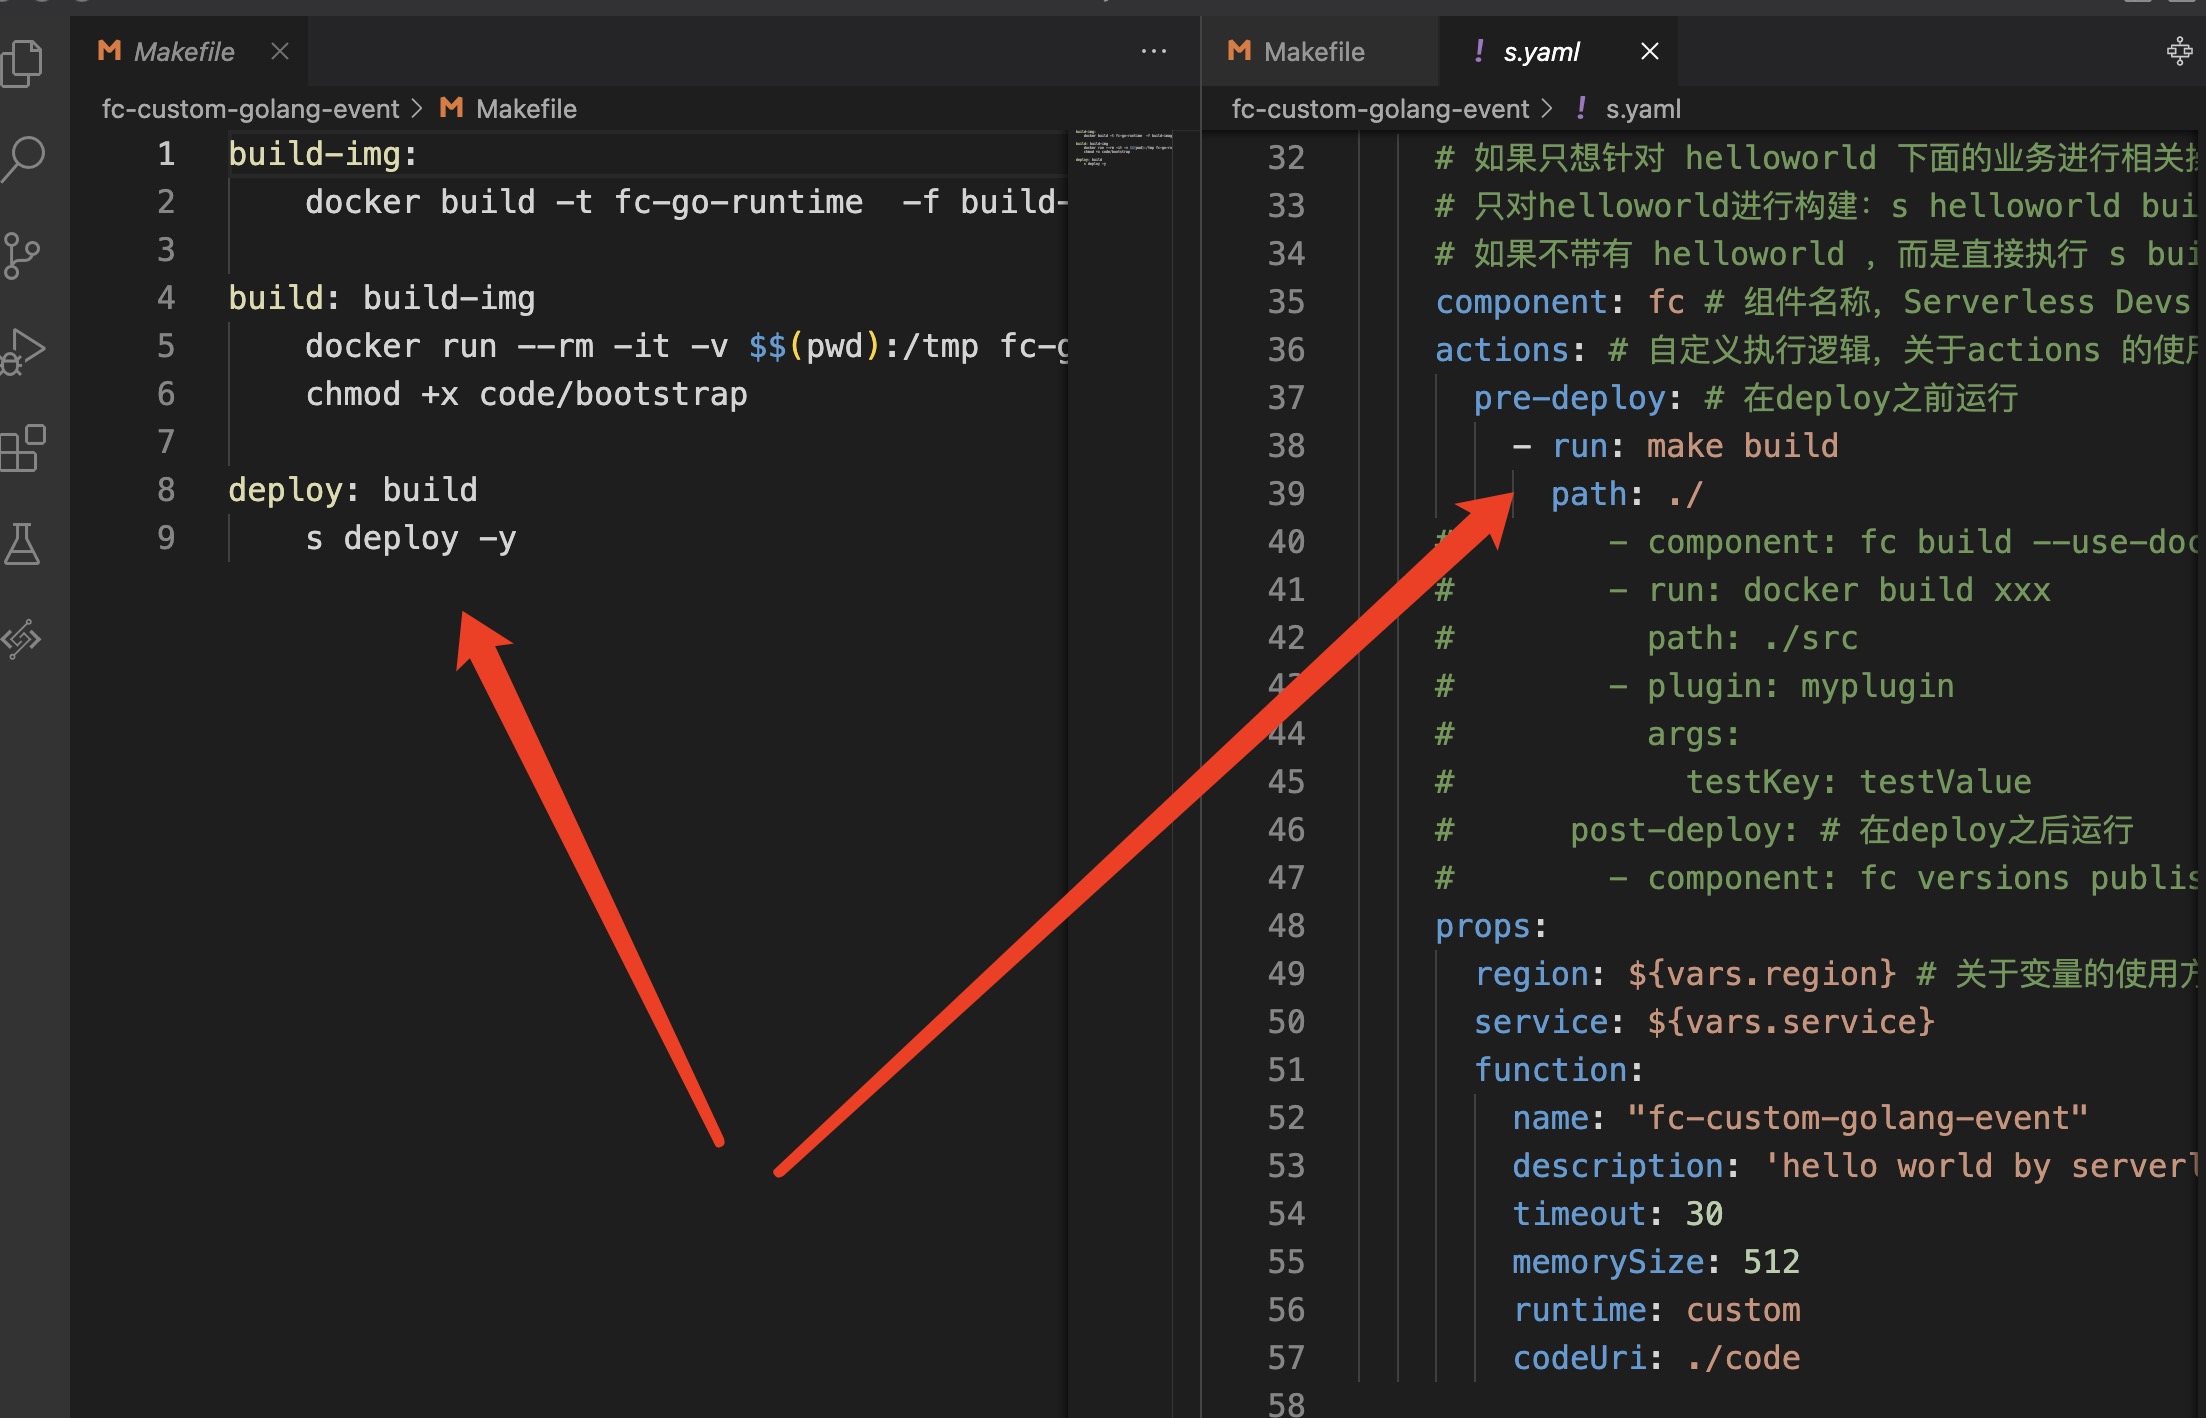
Task: Click 'actions:' key on line 36
Action: pyautogui.click(x=1511, y=350)
